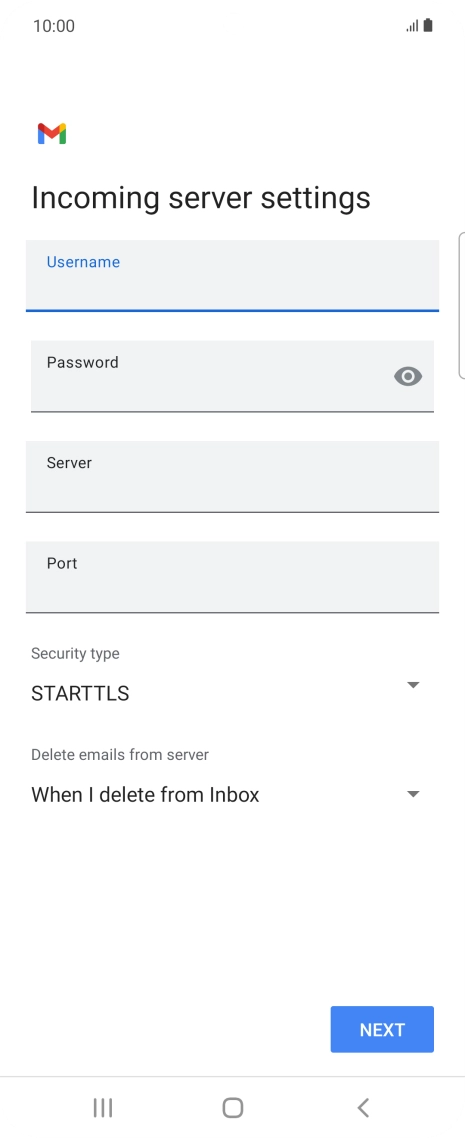Grab the edge panel handle
Screen dimensions: 465x1138
(x=461, y=306)
